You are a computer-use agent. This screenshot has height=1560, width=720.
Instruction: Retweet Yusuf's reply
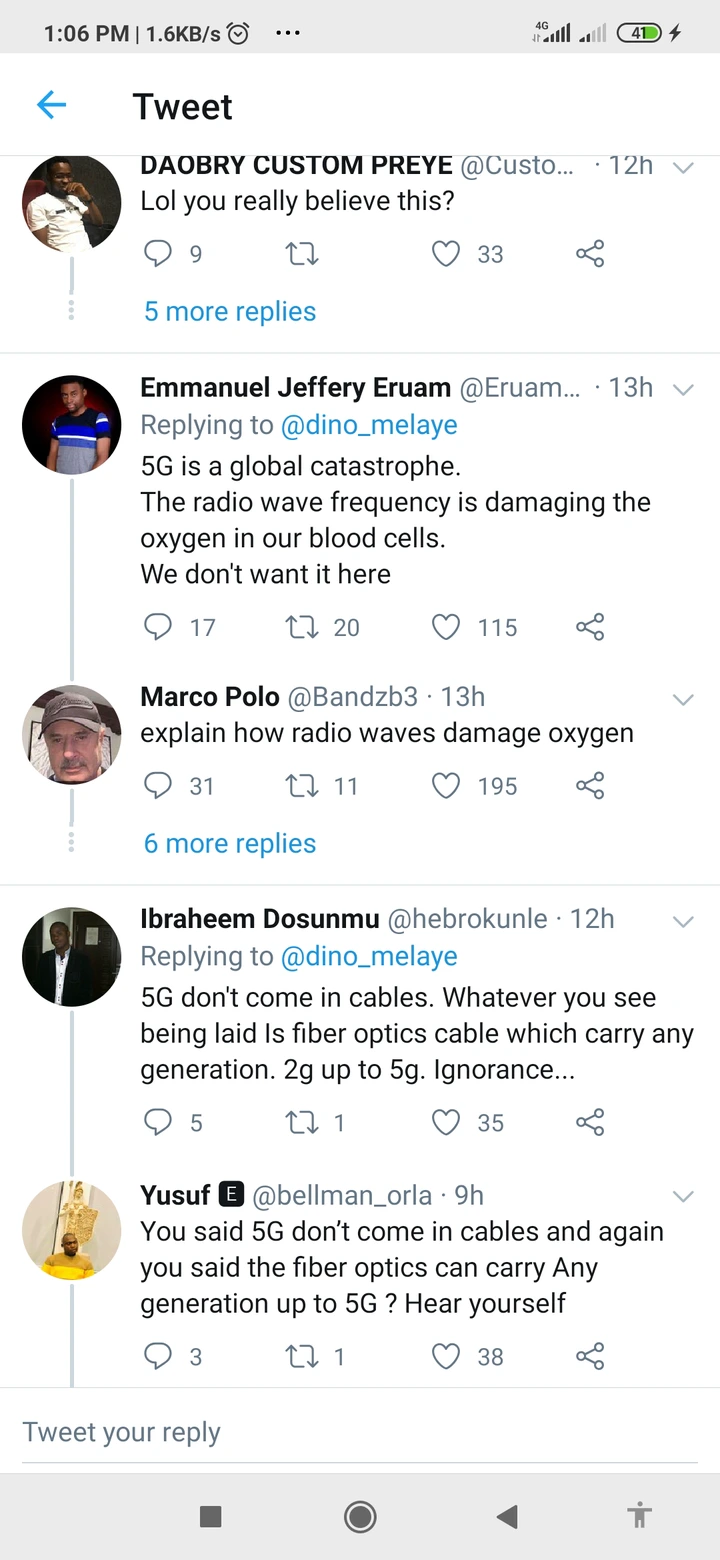click(300, 1357)
